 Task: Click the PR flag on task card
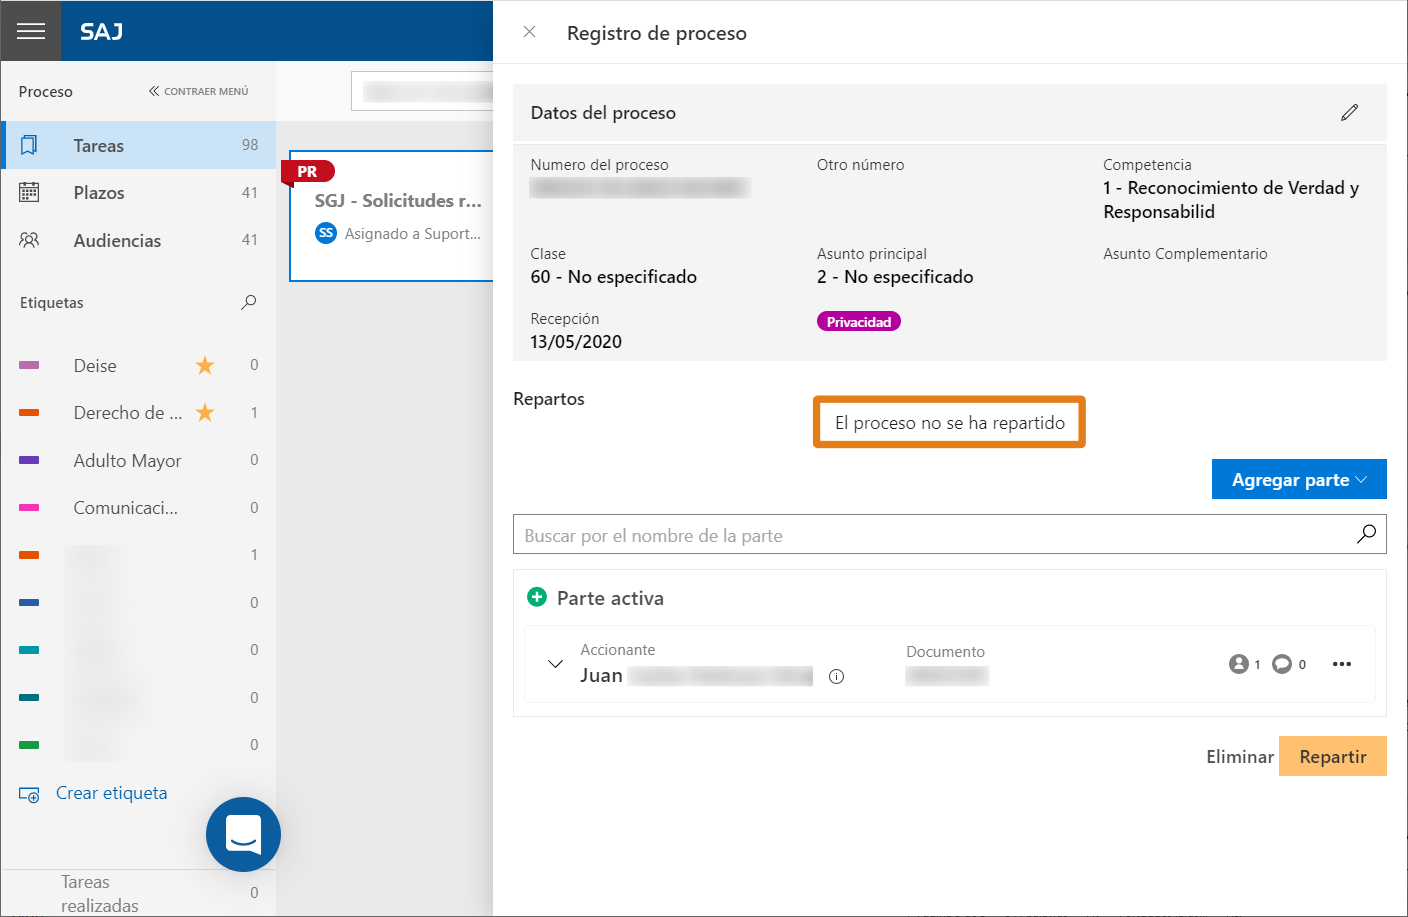click(308, 172)
